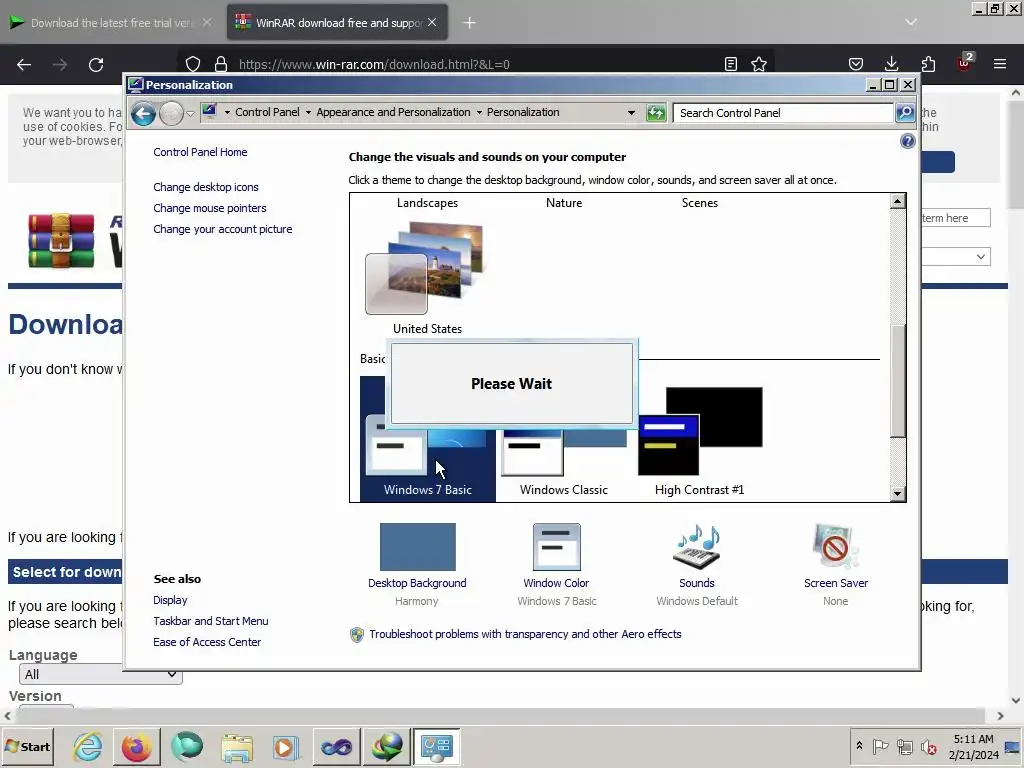Click the Pocket save icon in Firefox

[856, 64]
